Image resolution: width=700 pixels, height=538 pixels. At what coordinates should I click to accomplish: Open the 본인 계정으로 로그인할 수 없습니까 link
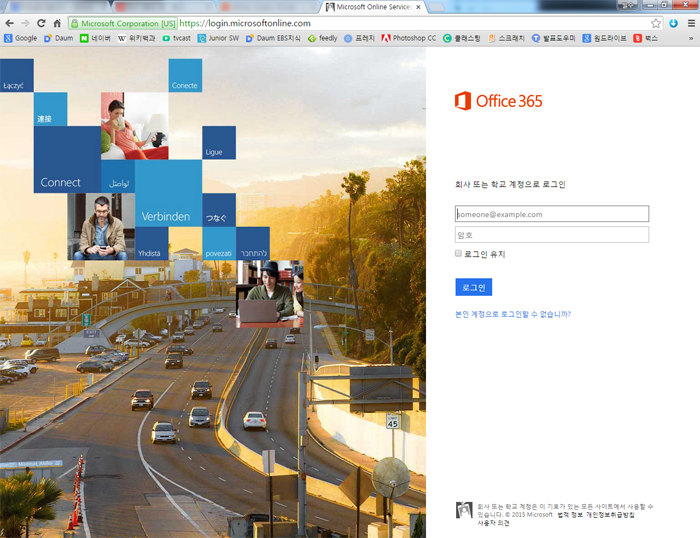tap(513, 314)
